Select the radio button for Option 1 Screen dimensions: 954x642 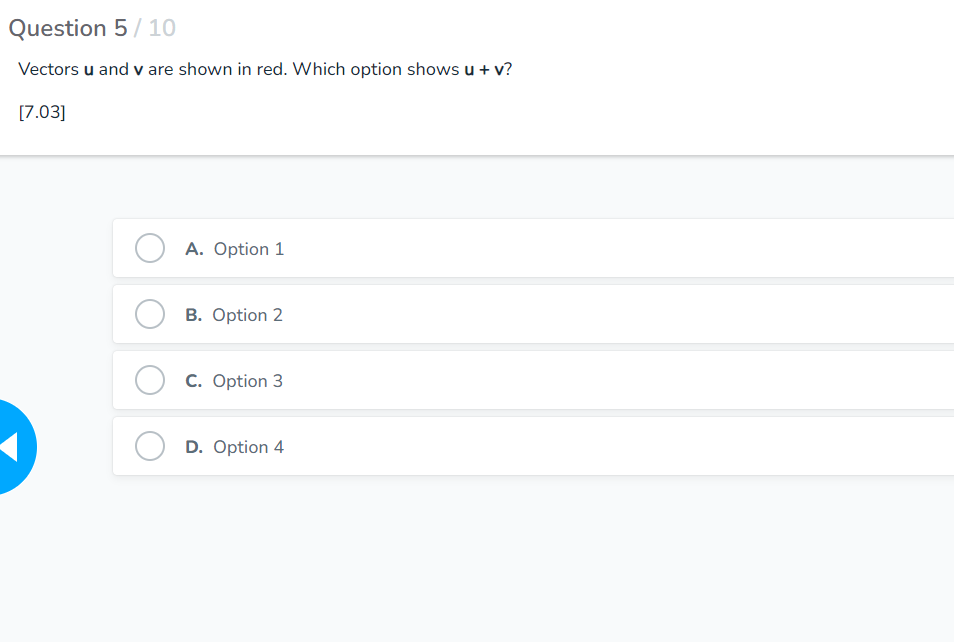point(149,247)
